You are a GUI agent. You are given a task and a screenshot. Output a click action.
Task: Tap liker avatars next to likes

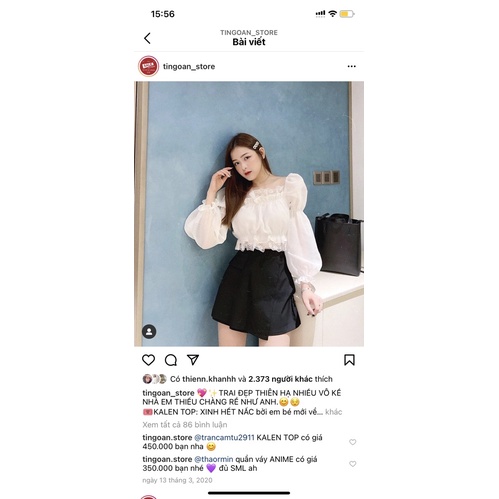(x=154, y=379)
